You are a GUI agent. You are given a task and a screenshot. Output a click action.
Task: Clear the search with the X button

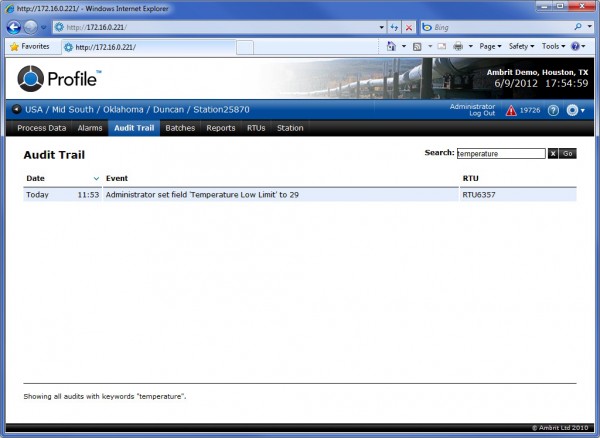coord(553,153)
